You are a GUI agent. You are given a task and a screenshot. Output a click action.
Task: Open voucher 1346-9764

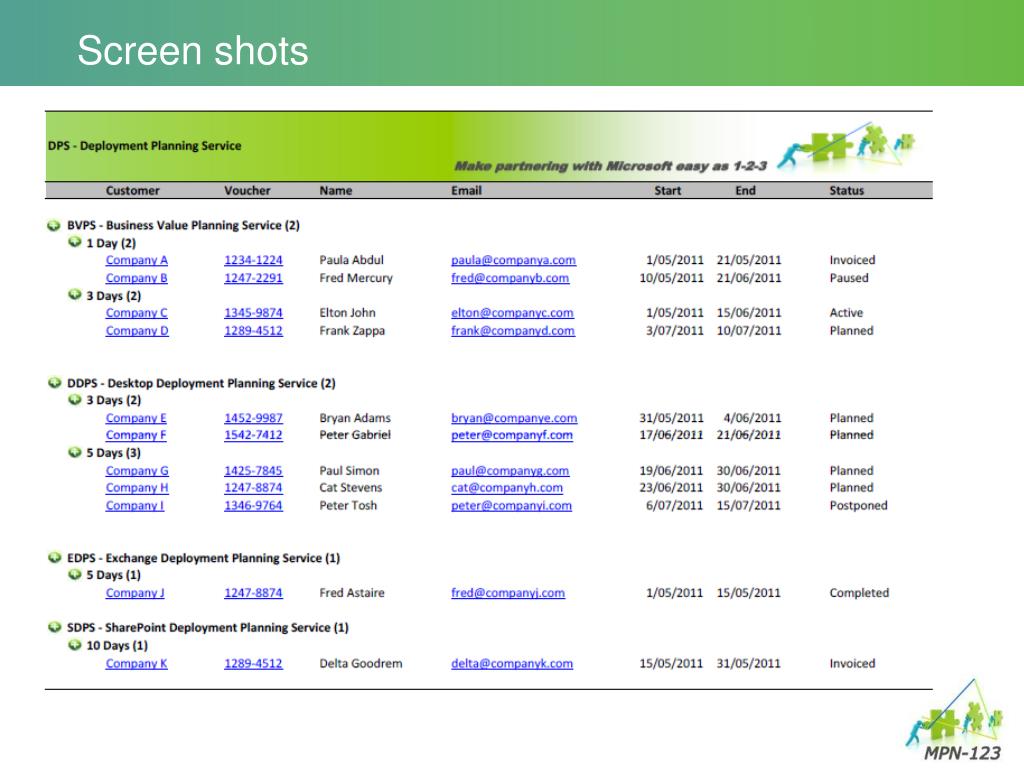tap(253, 505)
